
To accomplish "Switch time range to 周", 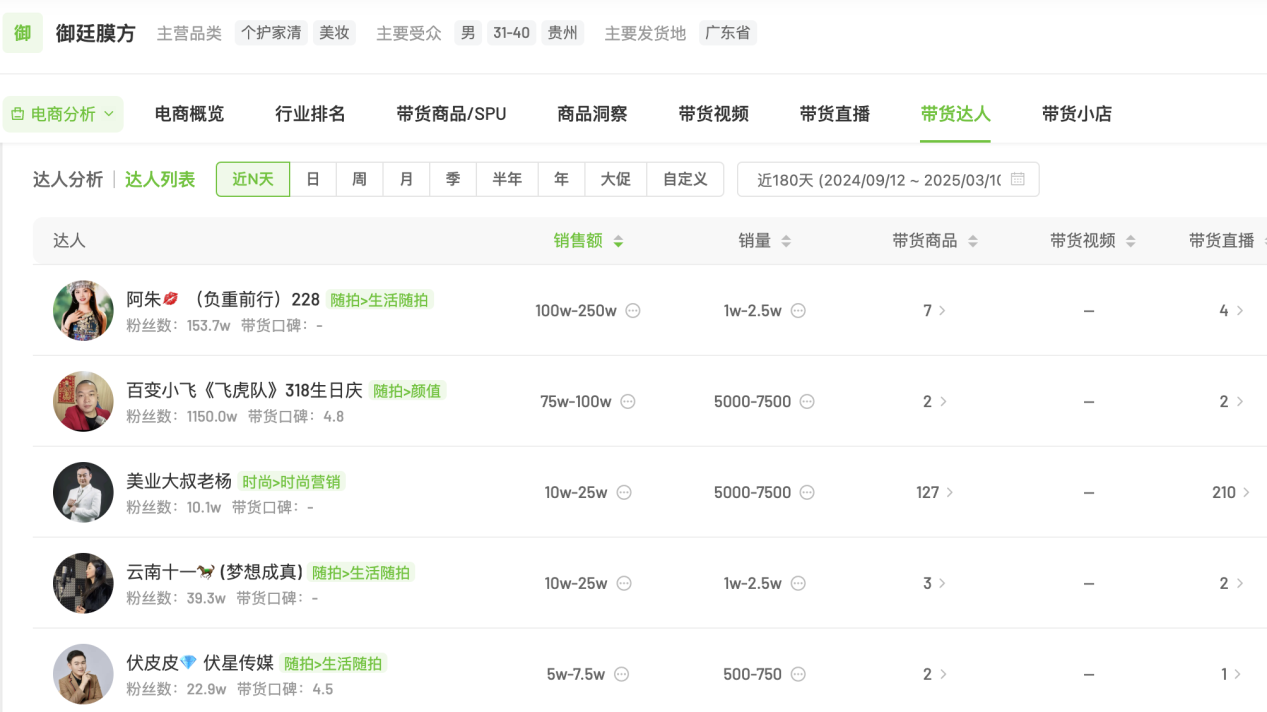I will pos(359,180).
